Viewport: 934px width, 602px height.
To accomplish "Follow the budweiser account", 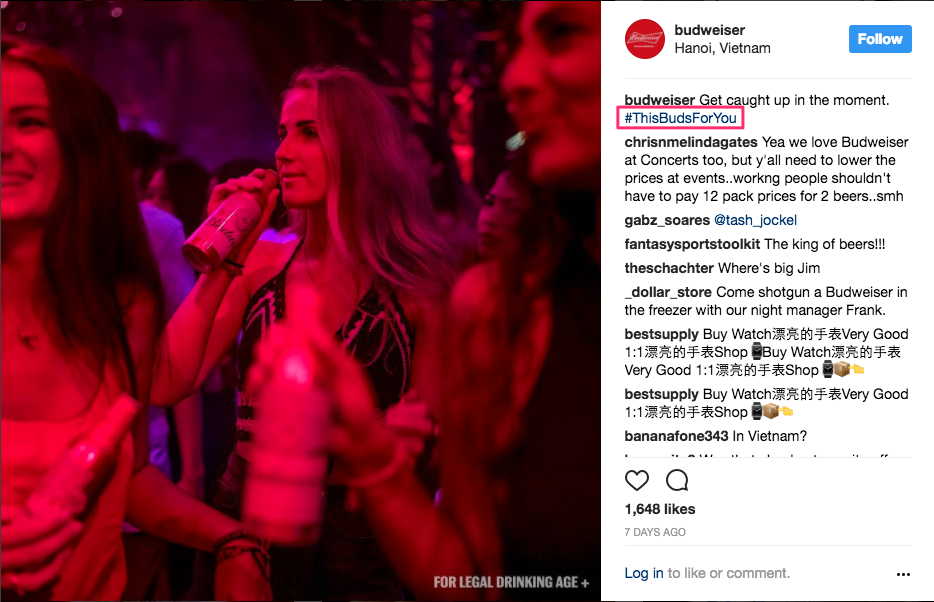I will 880,39.
